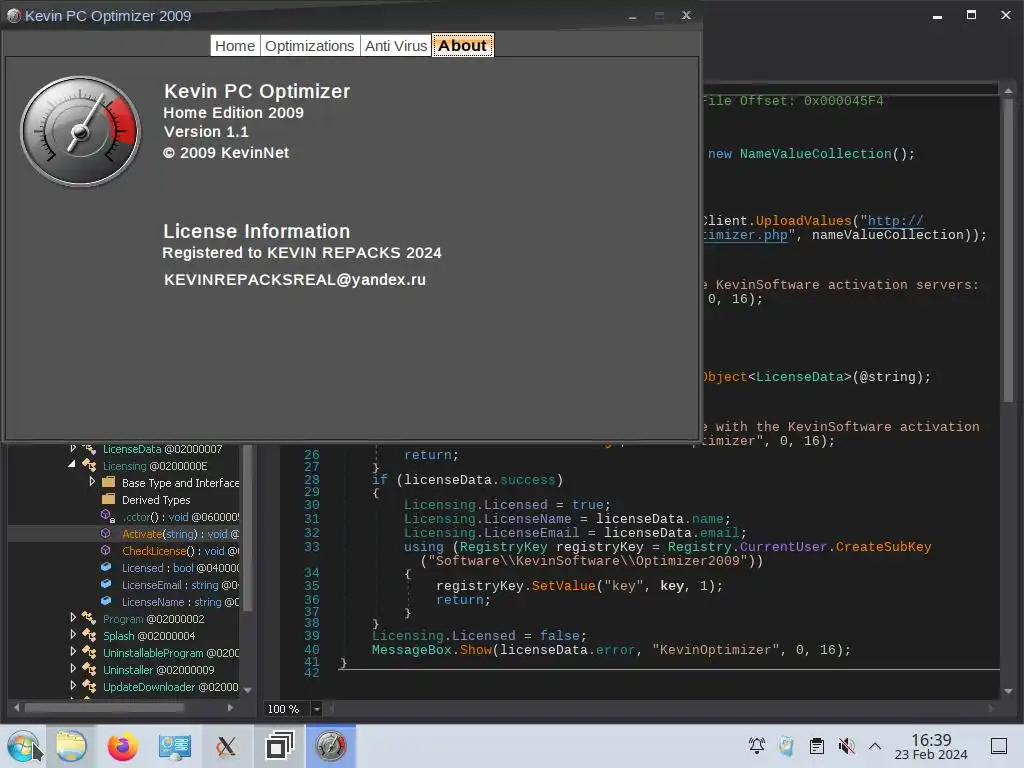Click the UploadValues method reference in code
The image size is (1024, 768).
(x=803, y=221)
